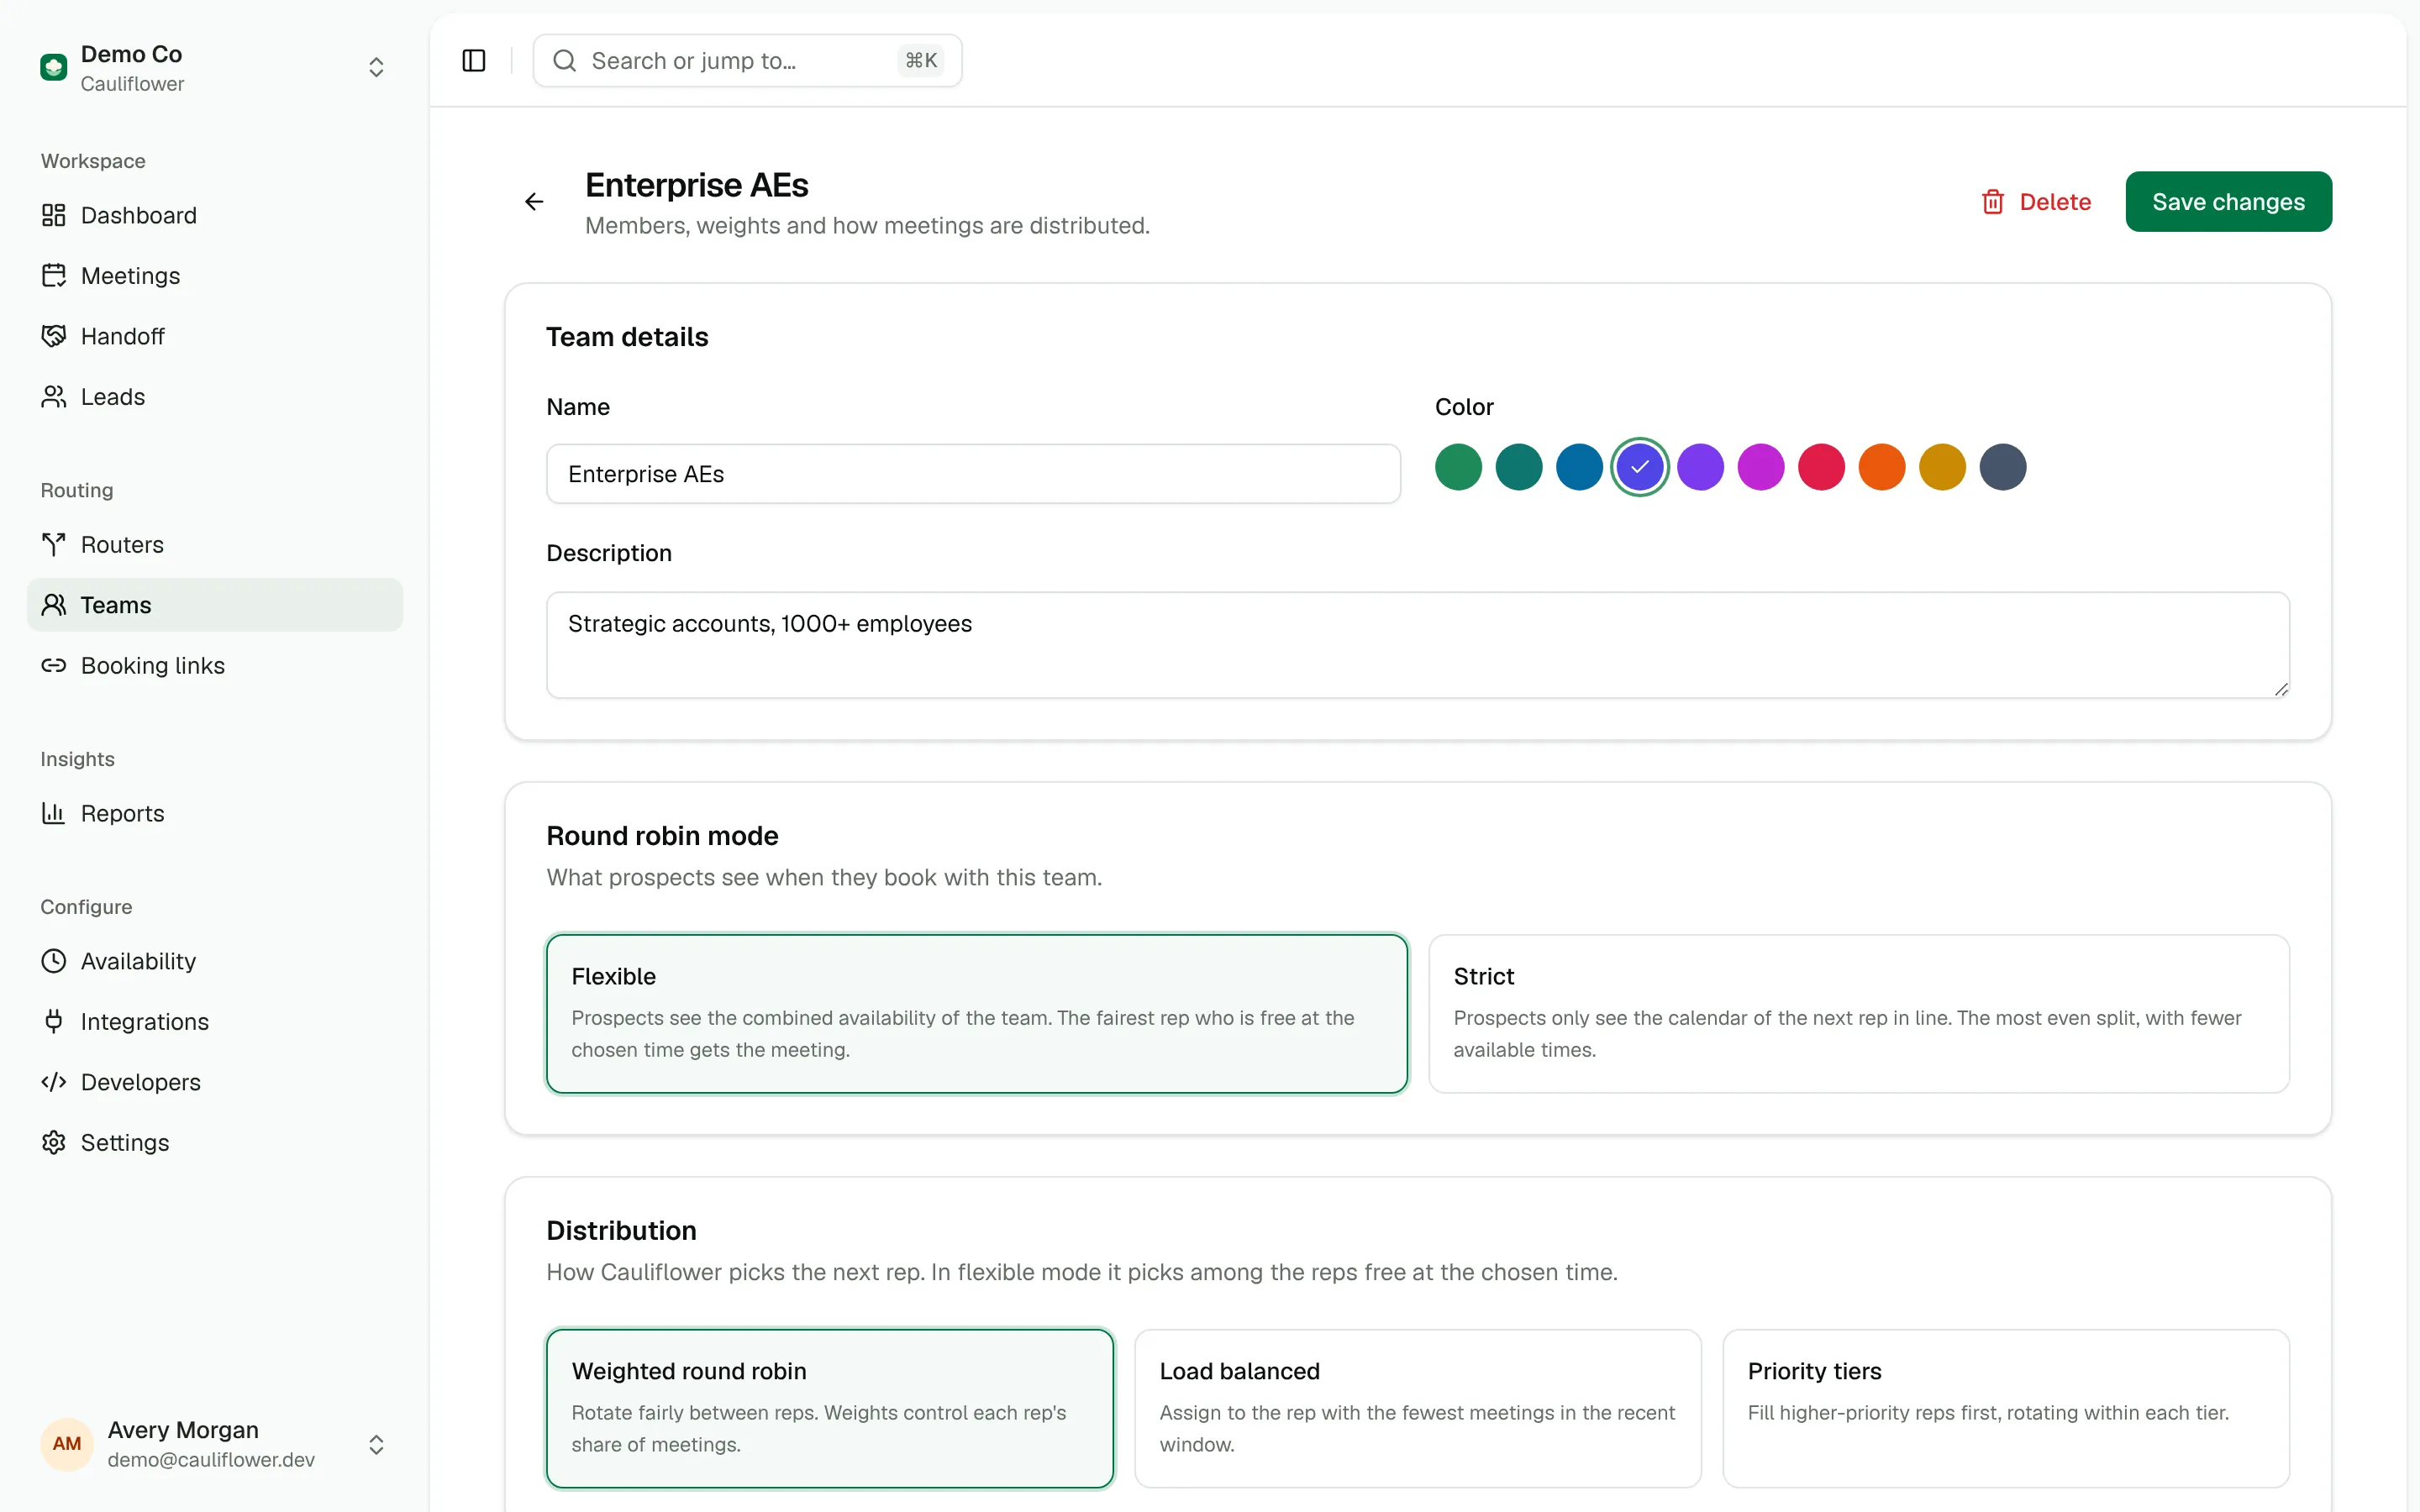
Task: Open the Teams sidebar item
Action: 215,605
